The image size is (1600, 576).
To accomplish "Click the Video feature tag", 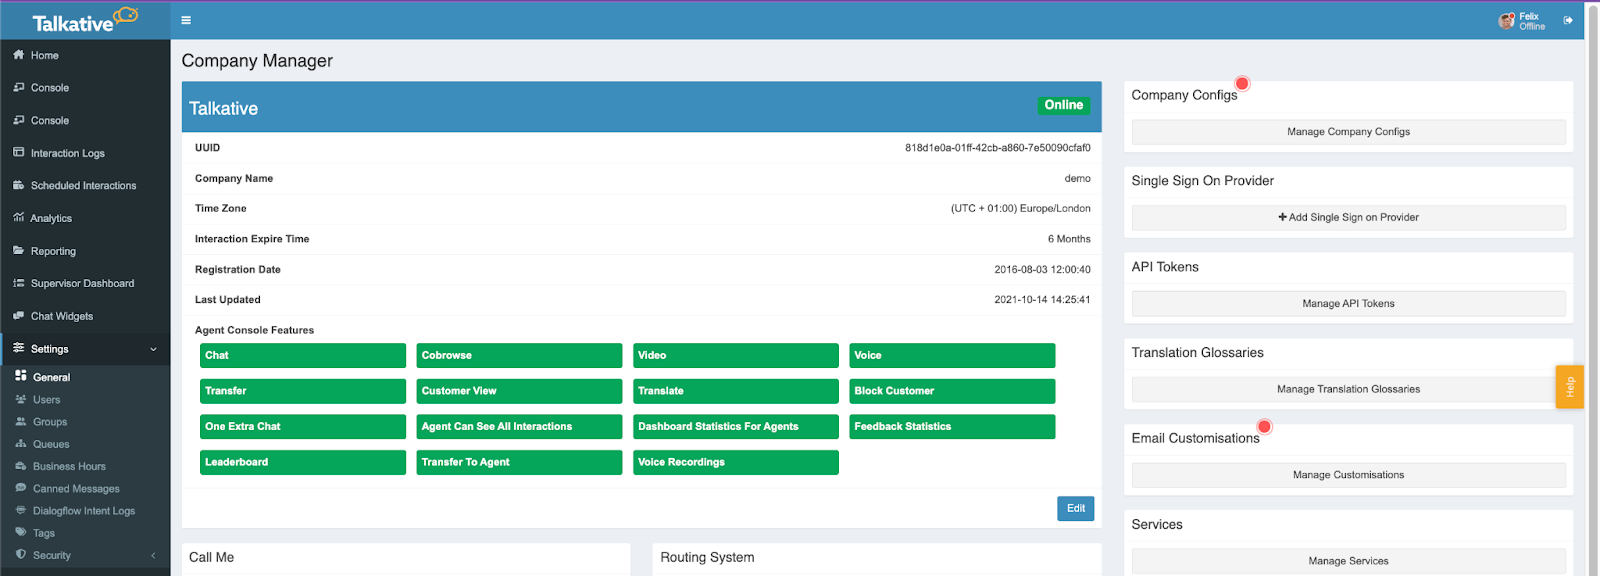I will 736,355.
